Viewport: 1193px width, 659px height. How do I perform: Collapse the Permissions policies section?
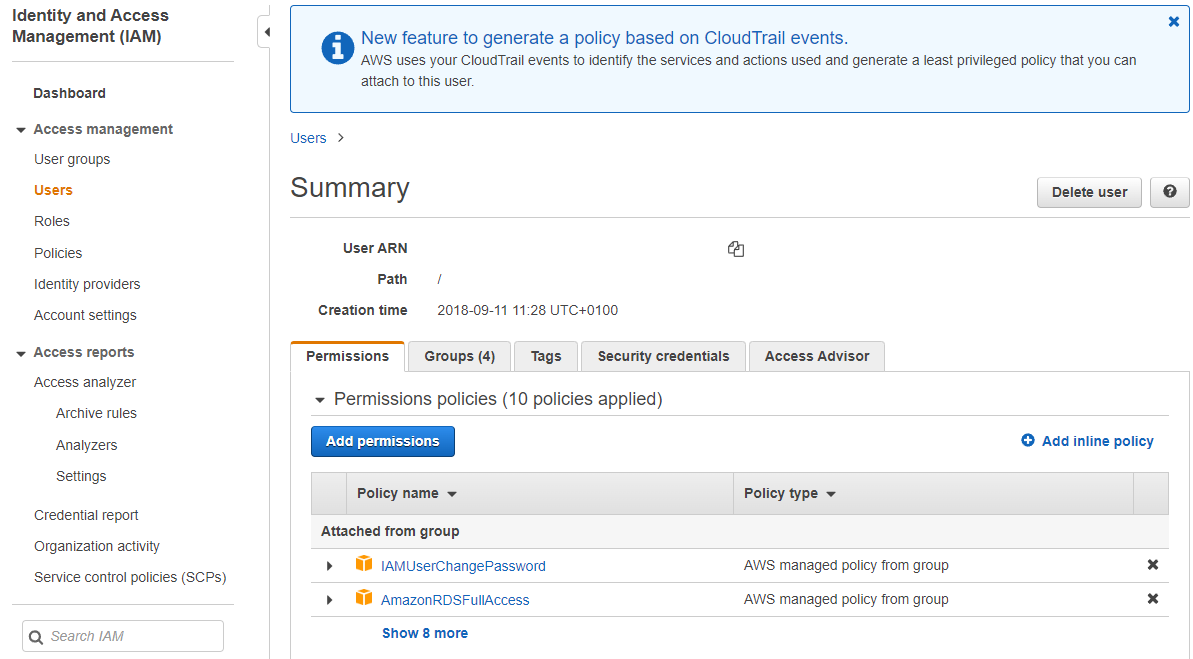click(x=320, y=400)
